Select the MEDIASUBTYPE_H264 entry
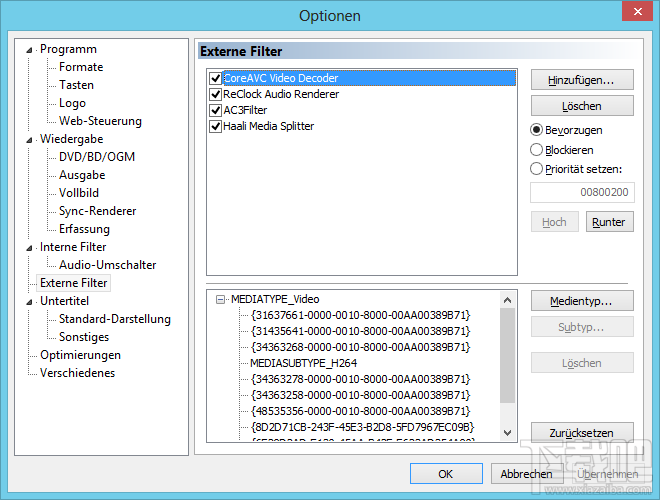 pos(303,363)
